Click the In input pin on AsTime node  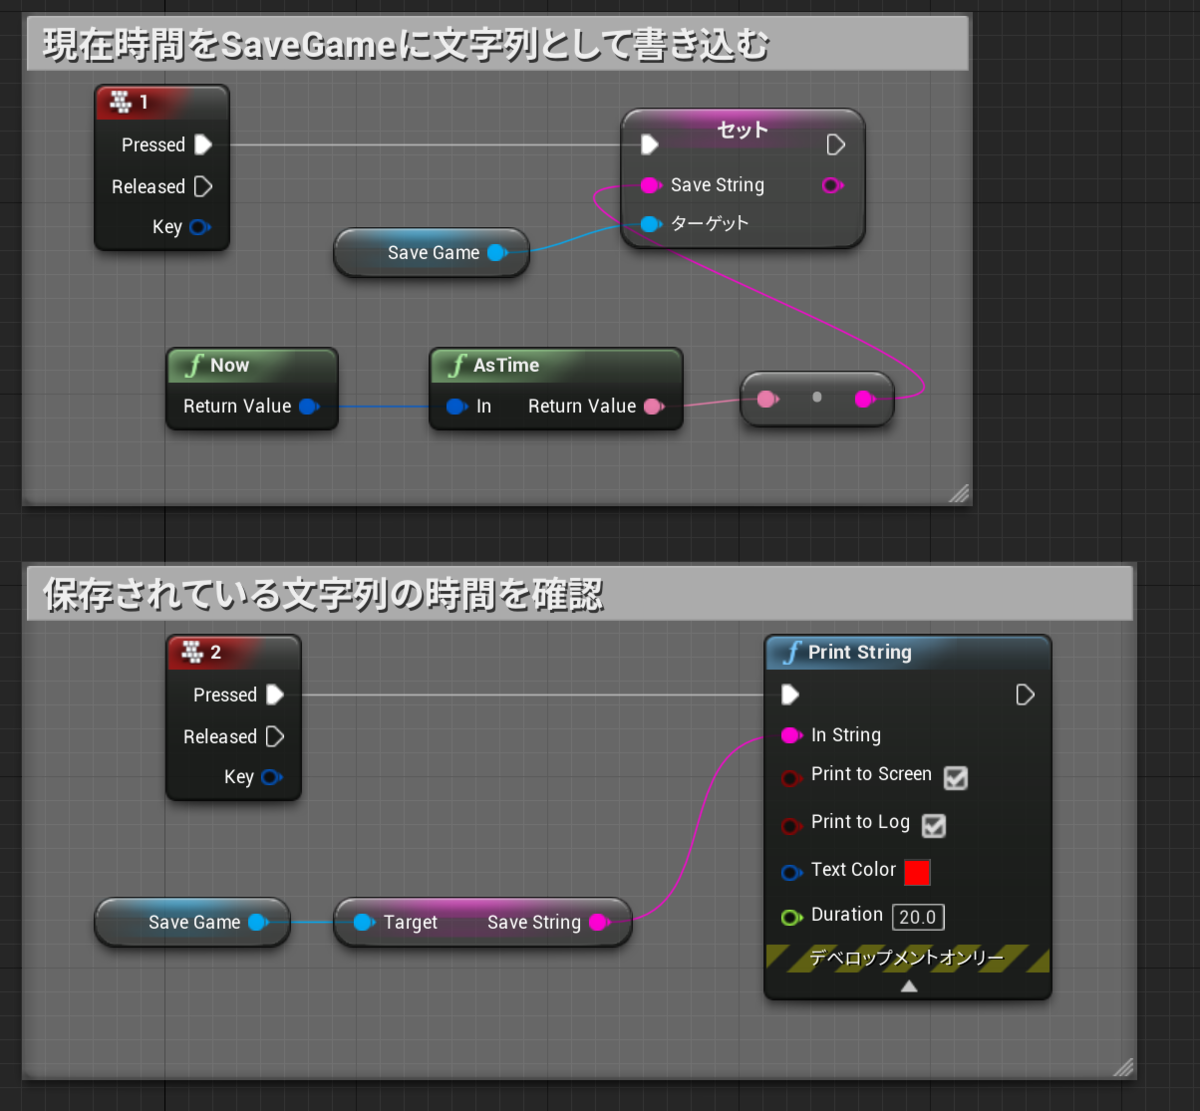(x=457, y=406)
